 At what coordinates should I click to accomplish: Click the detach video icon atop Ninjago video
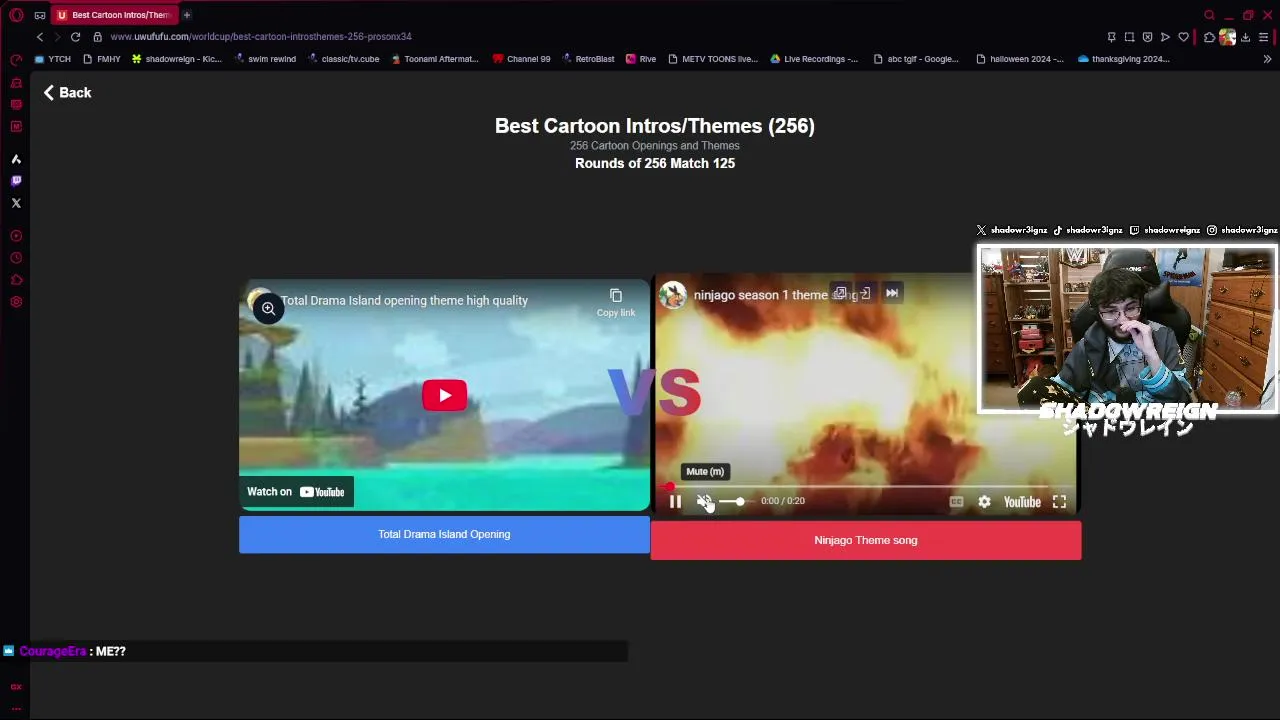pos(865,293)
